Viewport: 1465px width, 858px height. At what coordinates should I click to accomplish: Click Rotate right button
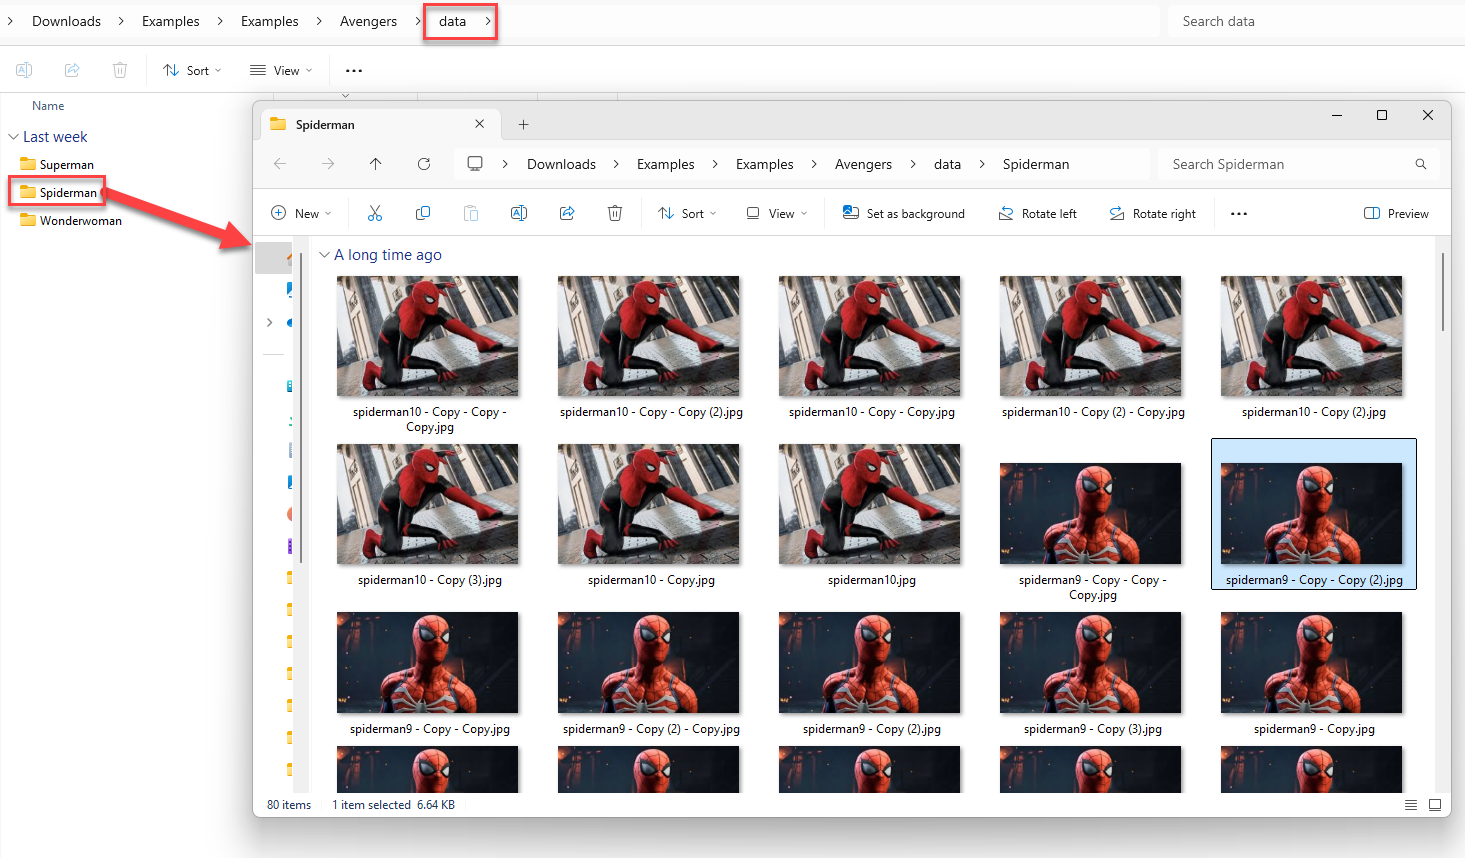tap(1152, 213)
